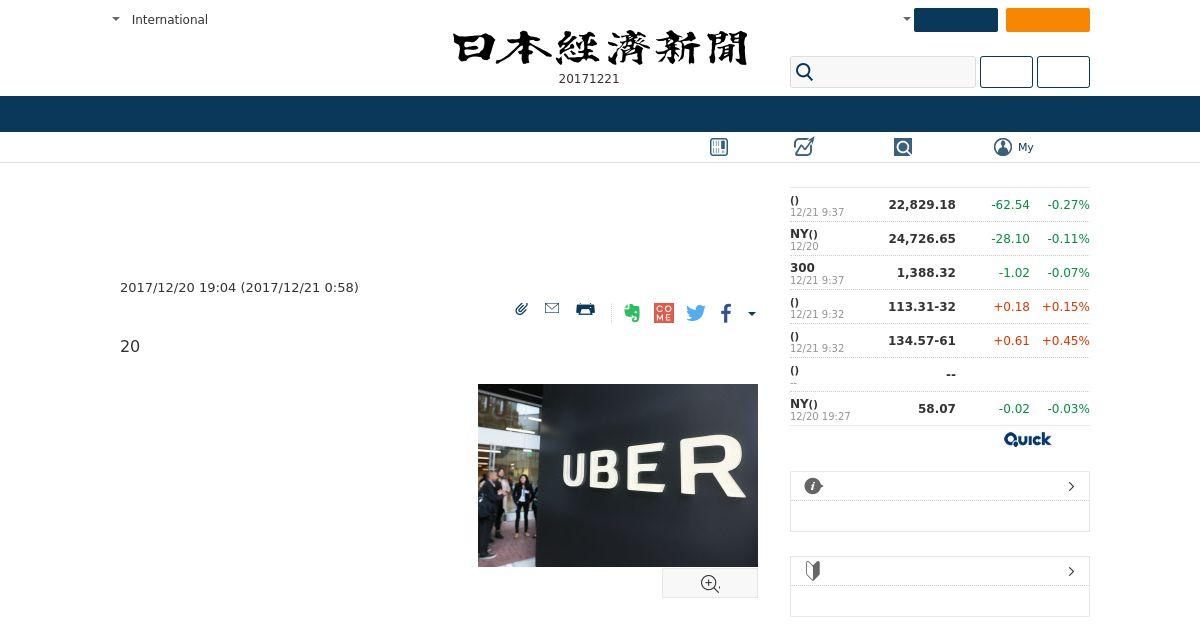Share the article via email envelope icon

click(552, 308)
